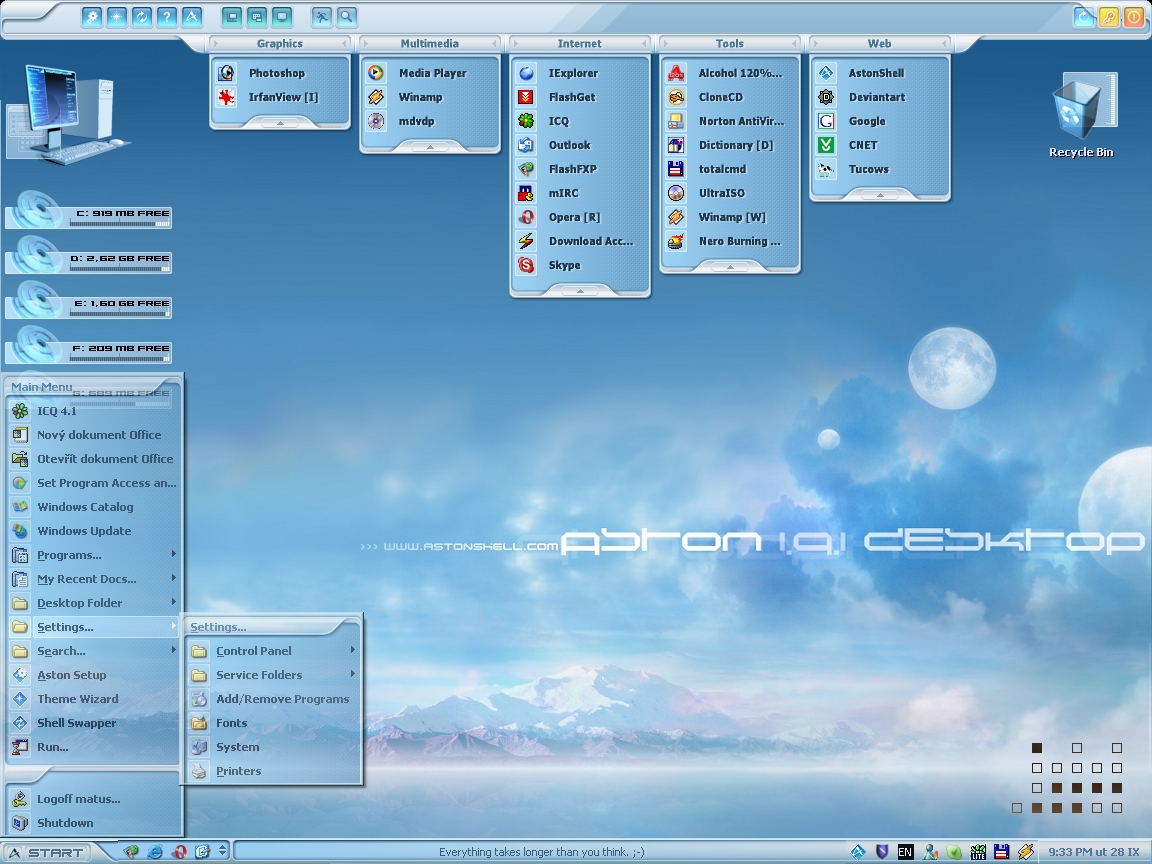This screenshot has width=1152, height=864.
Task: Collapse the Tools panel with bottom arrow
Action: pos(730,267)
